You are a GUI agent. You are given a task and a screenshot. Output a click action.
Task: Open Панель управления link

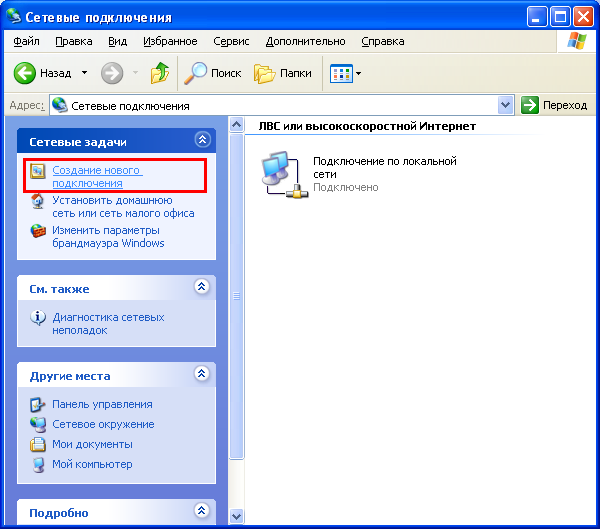tap(102, 404)
